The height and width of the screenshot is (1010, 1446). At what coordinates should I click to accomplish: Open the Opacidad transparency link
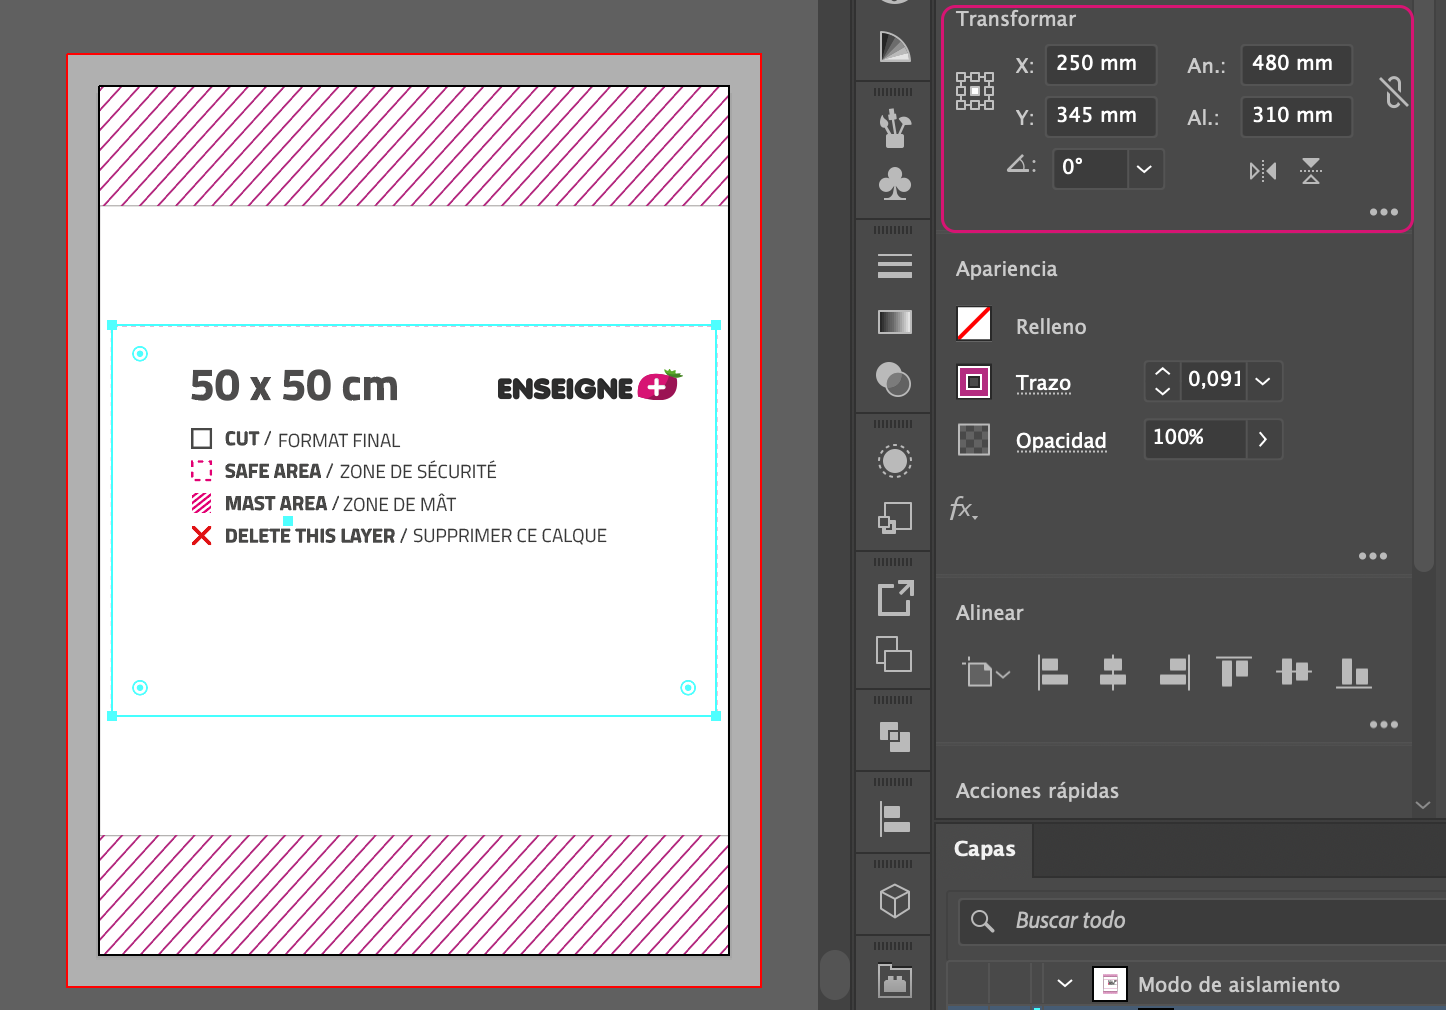tap(1061, 441)
